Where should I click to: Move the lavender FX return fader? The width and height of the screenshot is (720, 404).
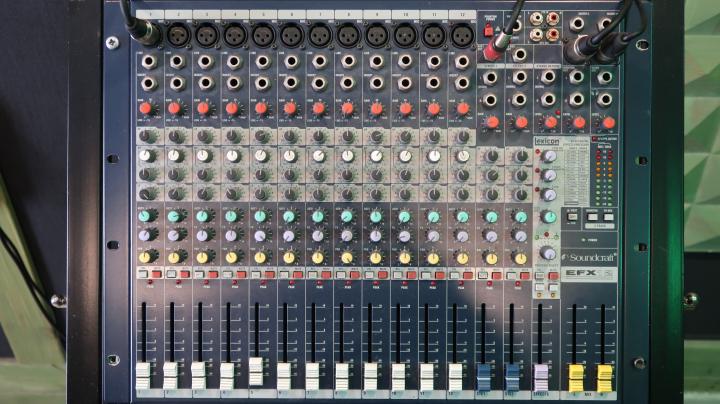coord(540,377)
